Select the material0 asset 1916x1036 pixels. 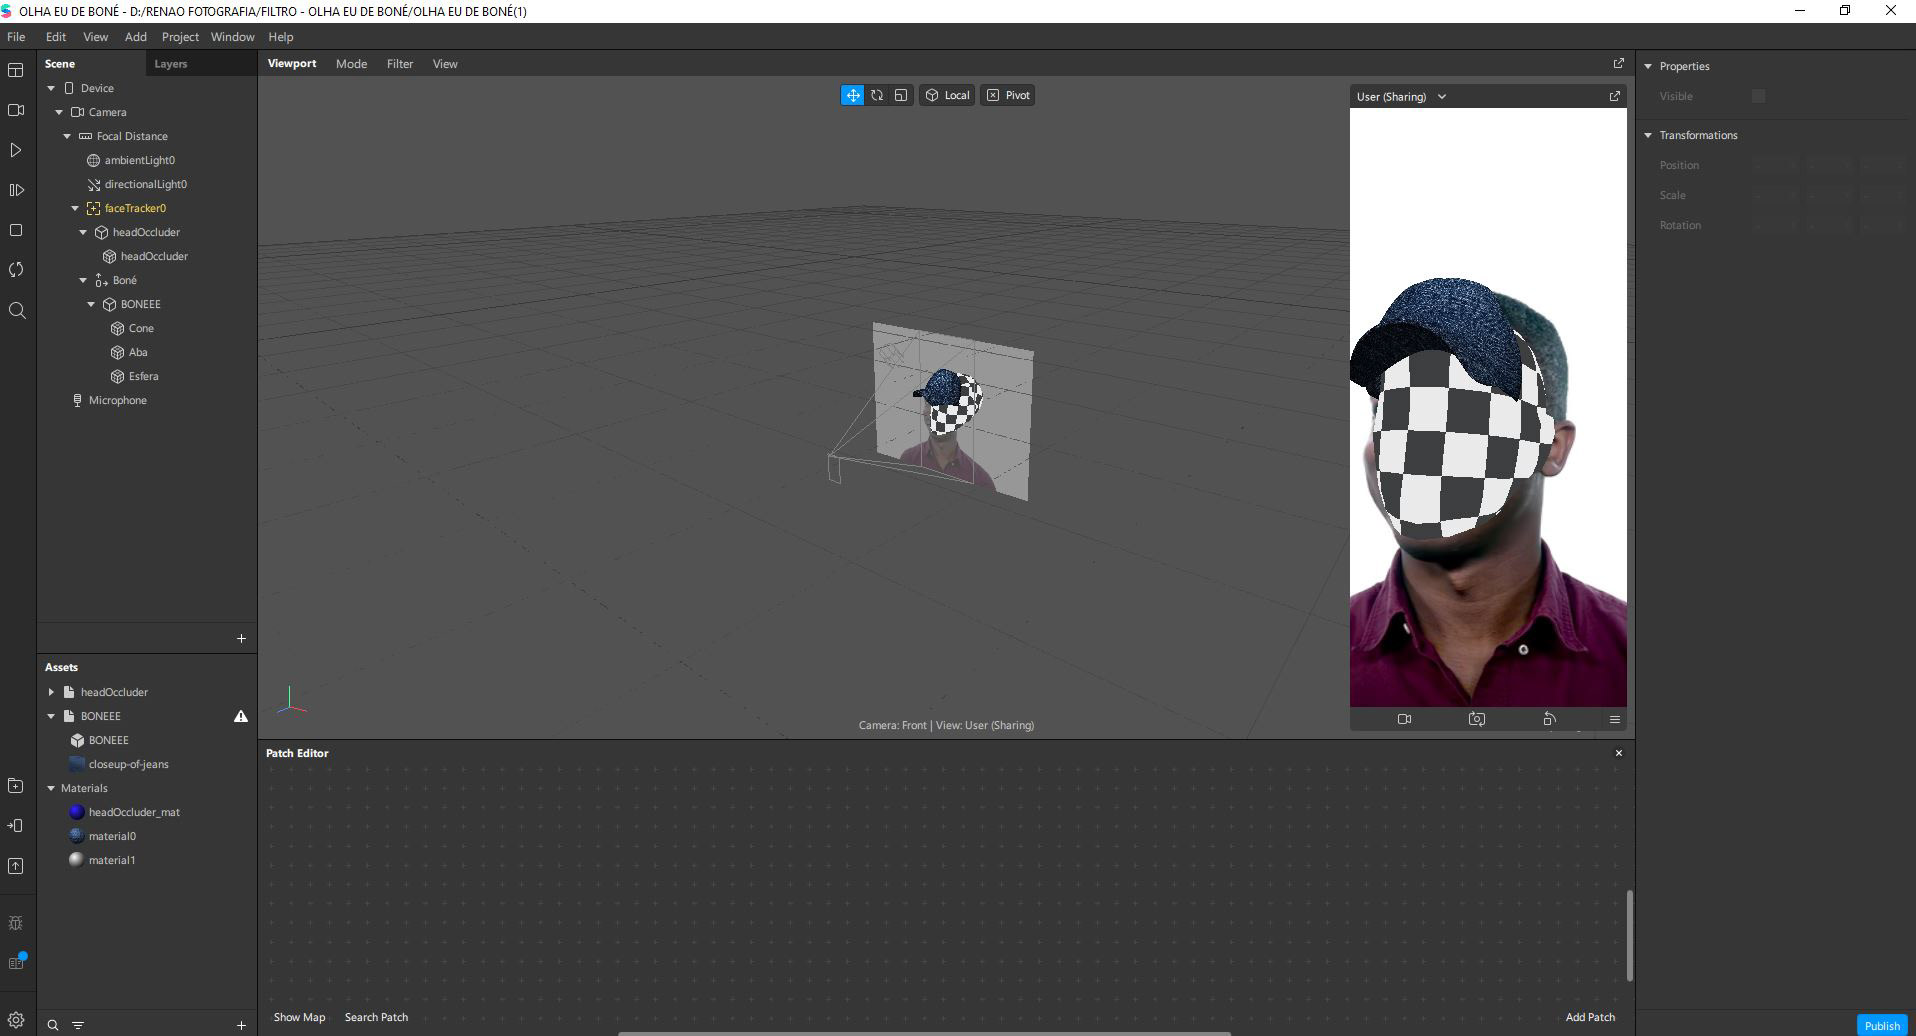point(112,836)
